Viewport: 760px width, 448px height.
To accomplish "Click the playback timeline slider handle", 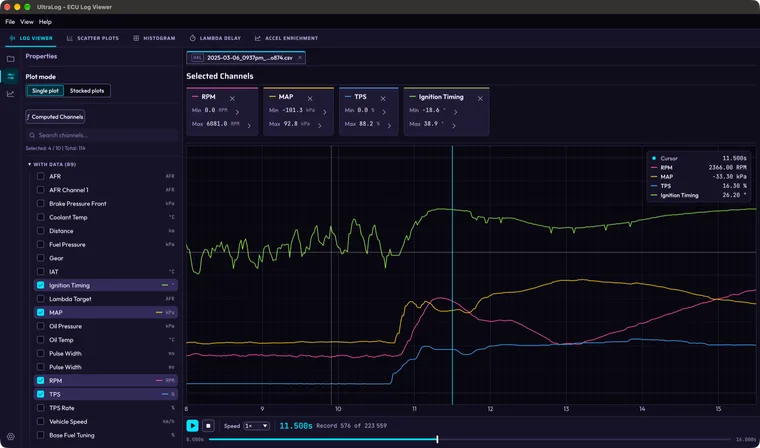I will [x=437, y=439].
